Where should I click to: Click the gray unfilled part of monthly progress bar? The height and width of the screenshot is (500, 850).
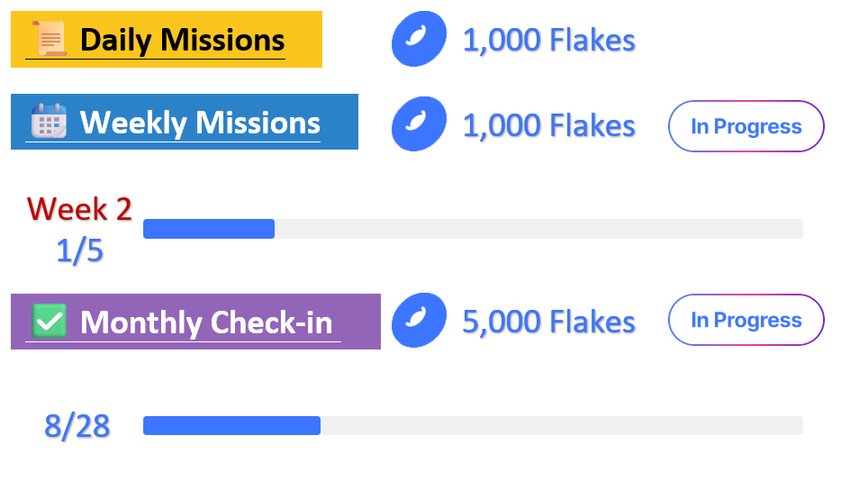560,426
